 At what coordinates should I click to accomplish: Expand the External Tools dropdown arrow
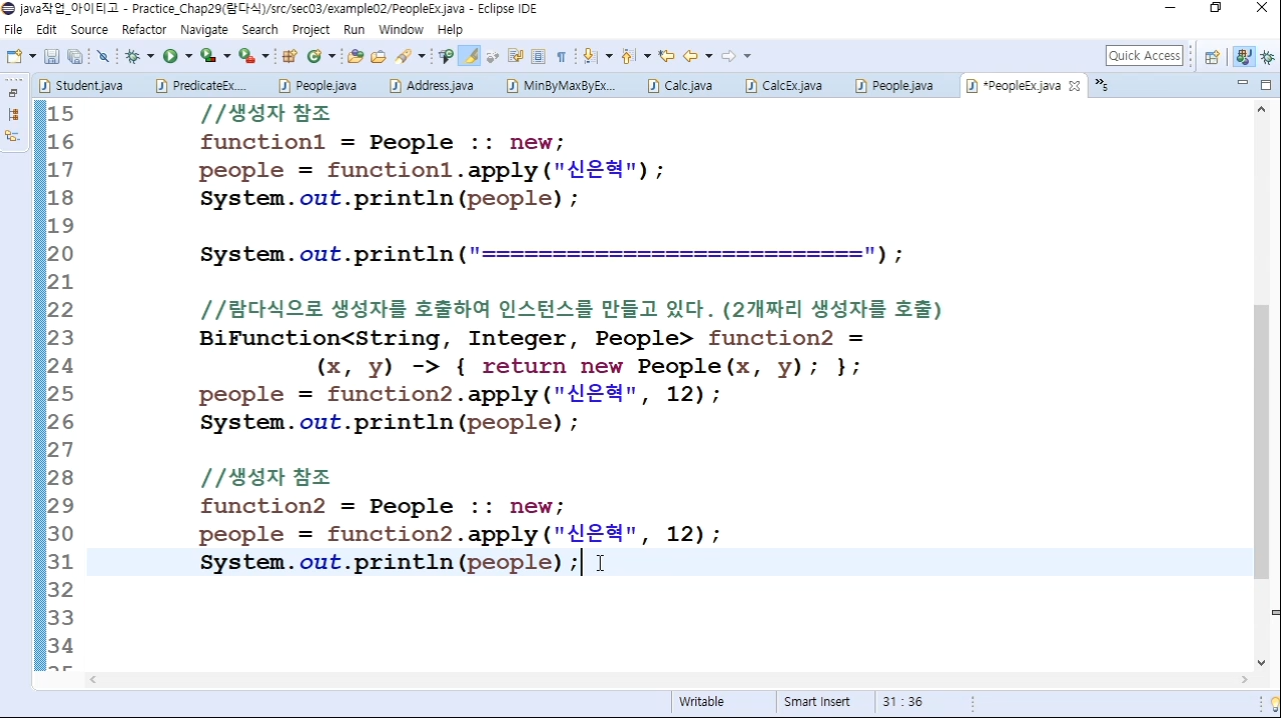(x=265, y=56)
